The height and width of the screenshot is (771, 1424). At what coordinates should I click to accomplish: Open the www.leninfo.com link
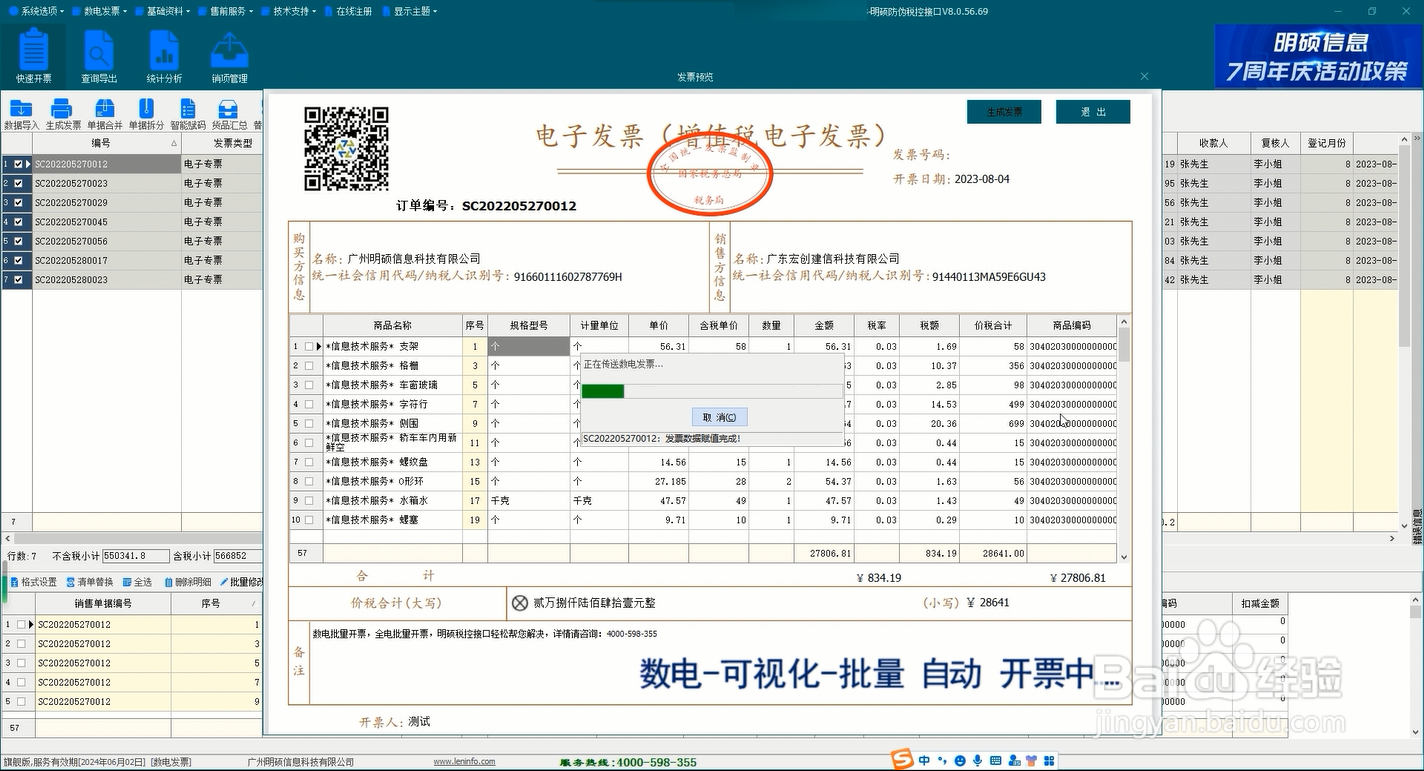pyautogui.click(x=464, y=762)
